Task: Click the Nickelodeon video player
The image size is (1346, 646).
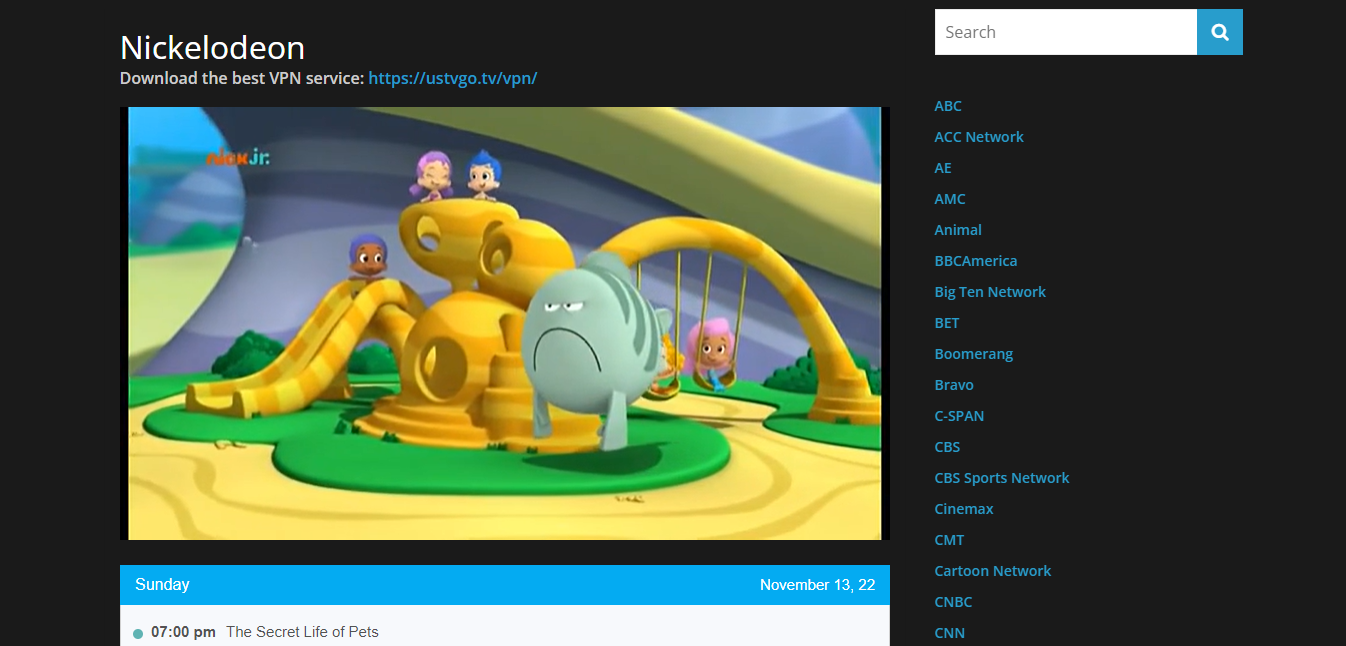Action: pos(505,323)
